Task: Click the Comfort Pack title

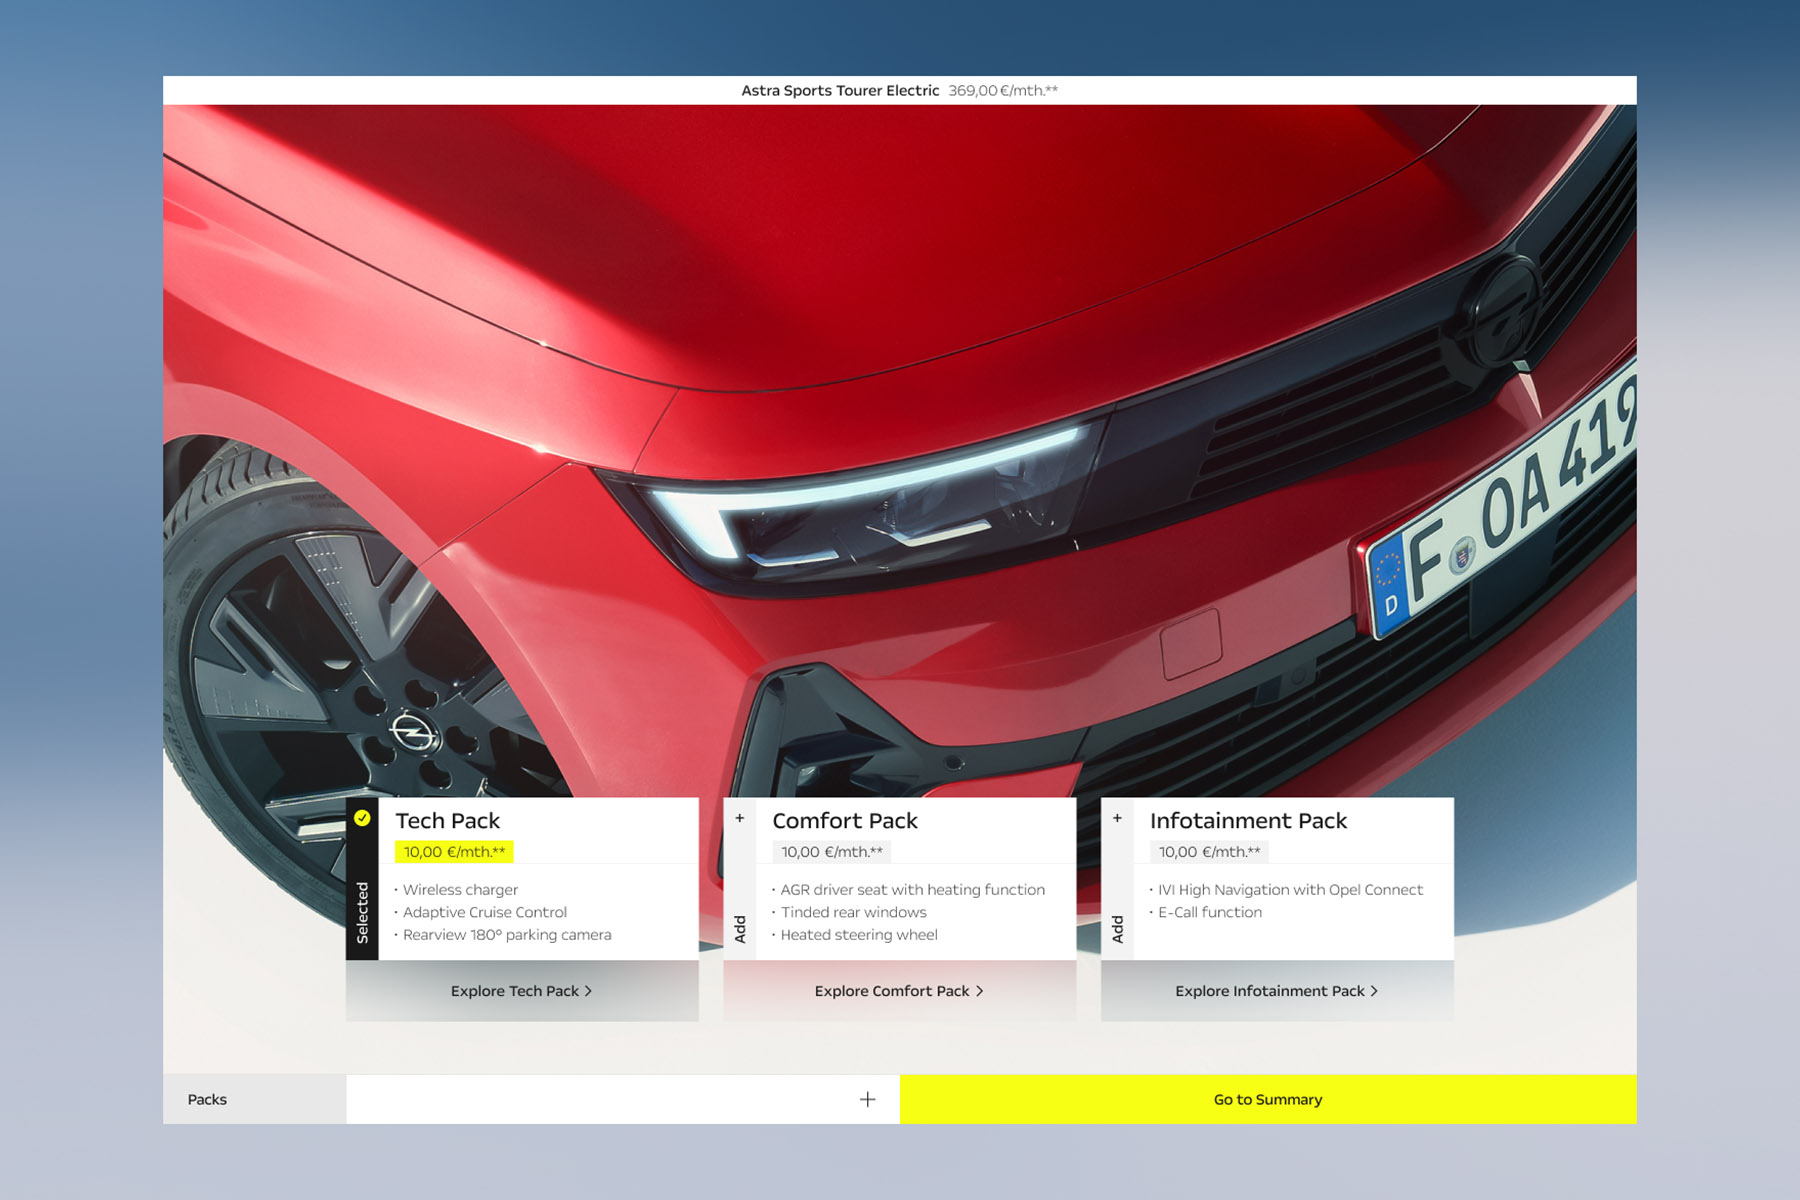Action: pos(845,821)
